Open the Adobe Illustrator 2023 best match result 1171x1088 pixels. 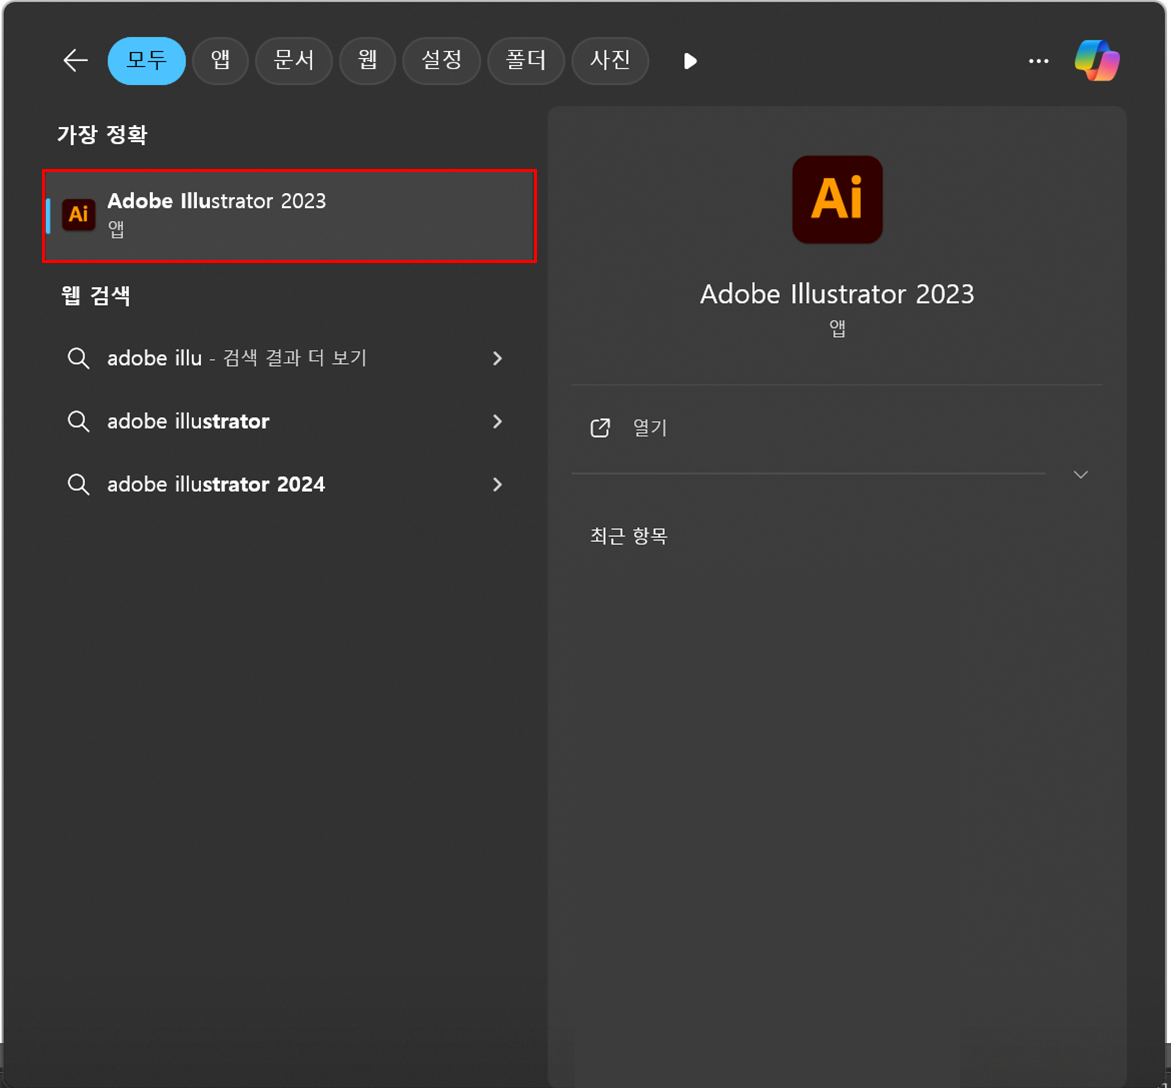click(x=290, y=216)
